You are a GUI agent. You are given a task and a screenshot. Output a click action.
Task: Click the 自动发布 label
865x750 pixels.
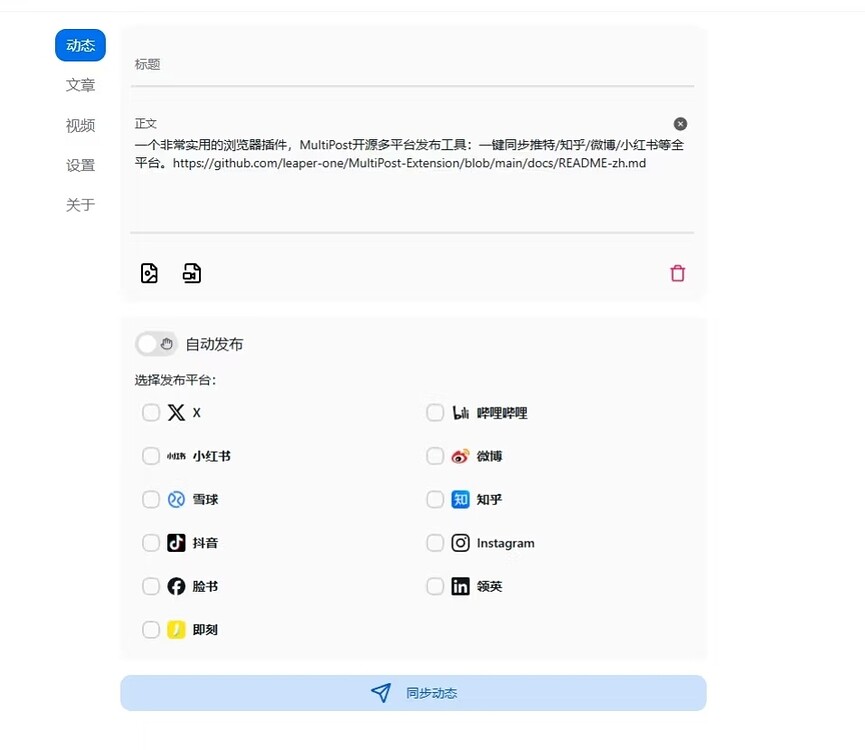pos(214,344)
